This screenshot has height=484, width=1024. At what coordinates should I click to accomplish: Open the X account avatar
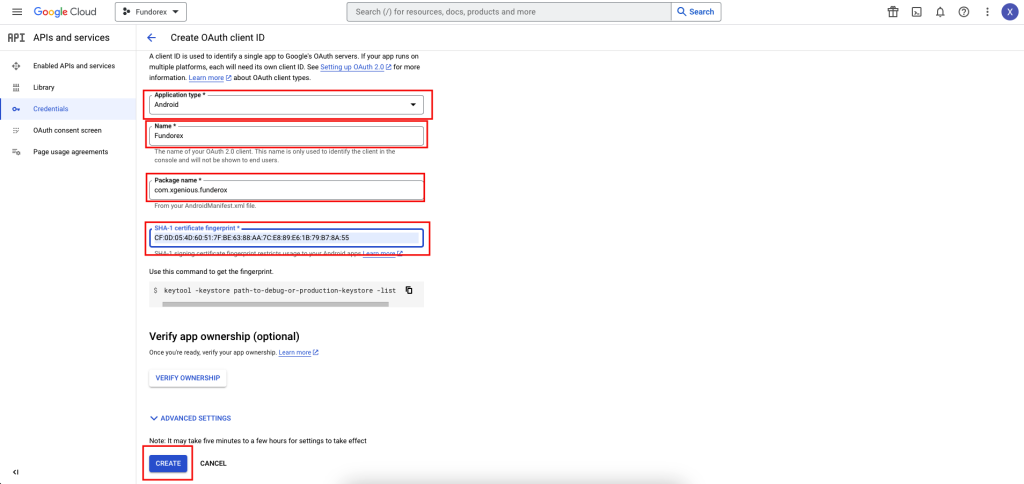pos(1010,12)
